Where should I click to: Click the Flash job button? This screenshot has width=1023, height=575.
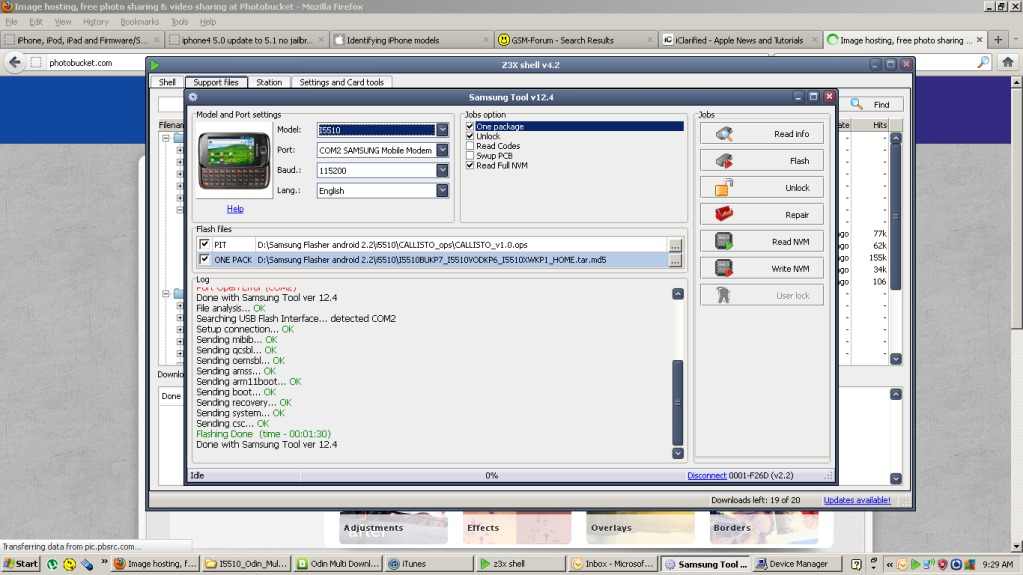(761, 161)
